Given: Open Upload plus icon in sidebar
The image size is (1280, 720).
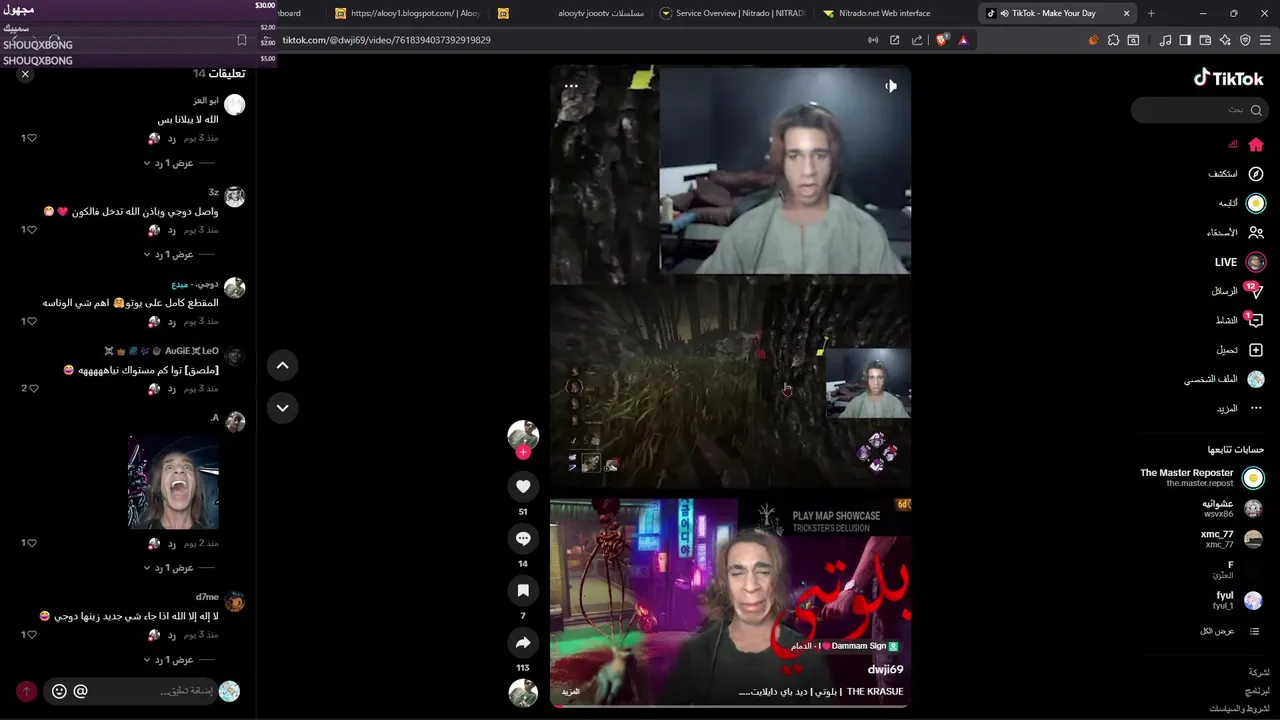Looking at the screenshot, I should 1256,350.
